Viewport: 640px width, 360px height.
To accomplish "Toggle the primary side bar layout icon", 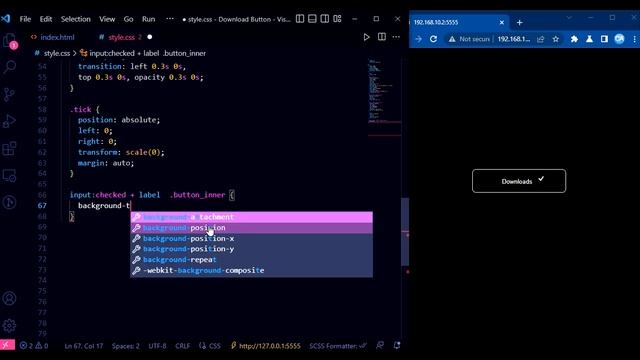I will coord(300,19).
